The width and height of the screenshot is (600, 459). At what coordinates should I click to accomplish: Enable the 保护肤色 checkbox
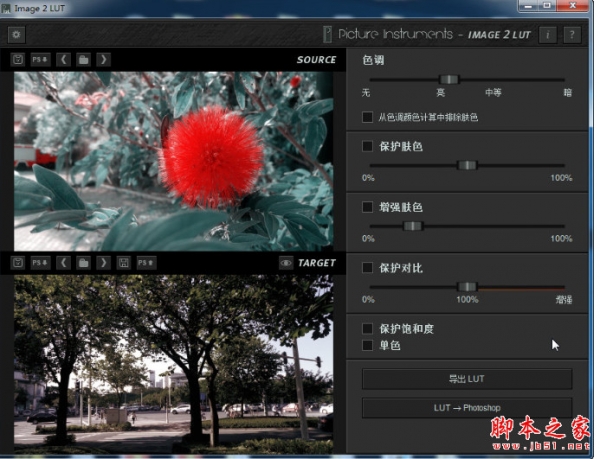click(x=368, y=146)
